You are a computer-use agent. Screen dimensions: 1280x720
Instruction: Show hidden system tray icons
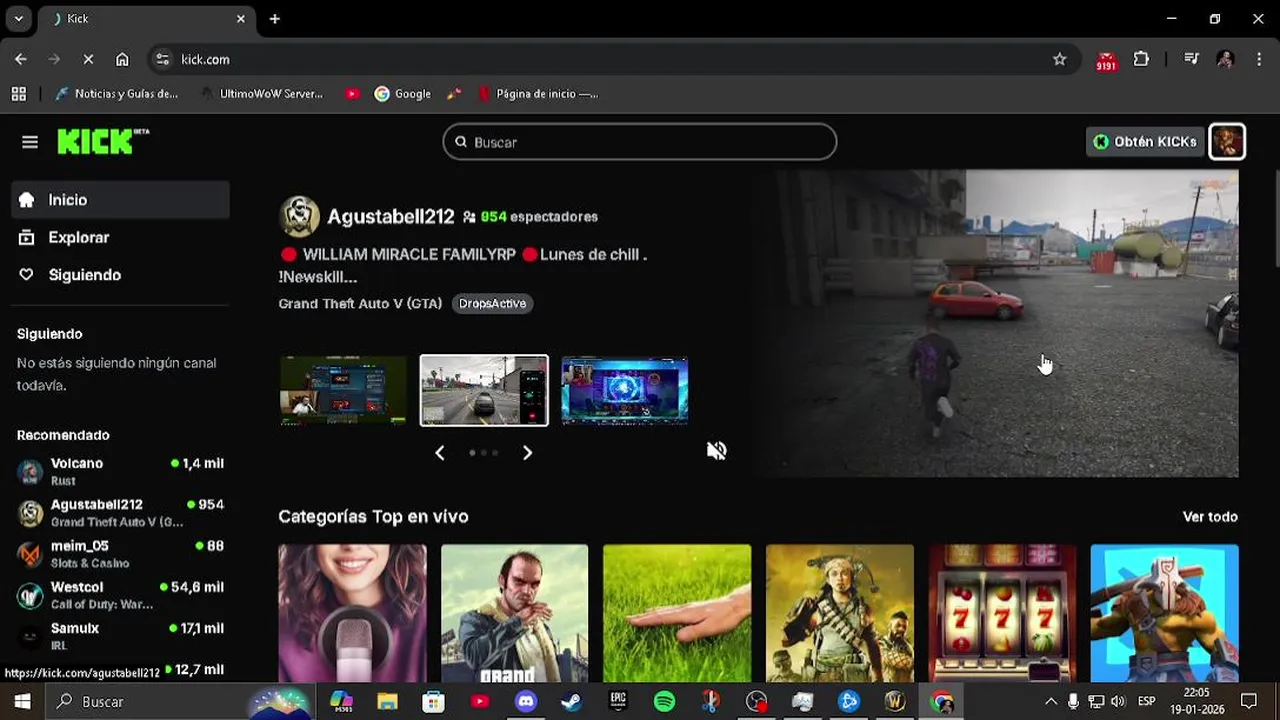1051,702
